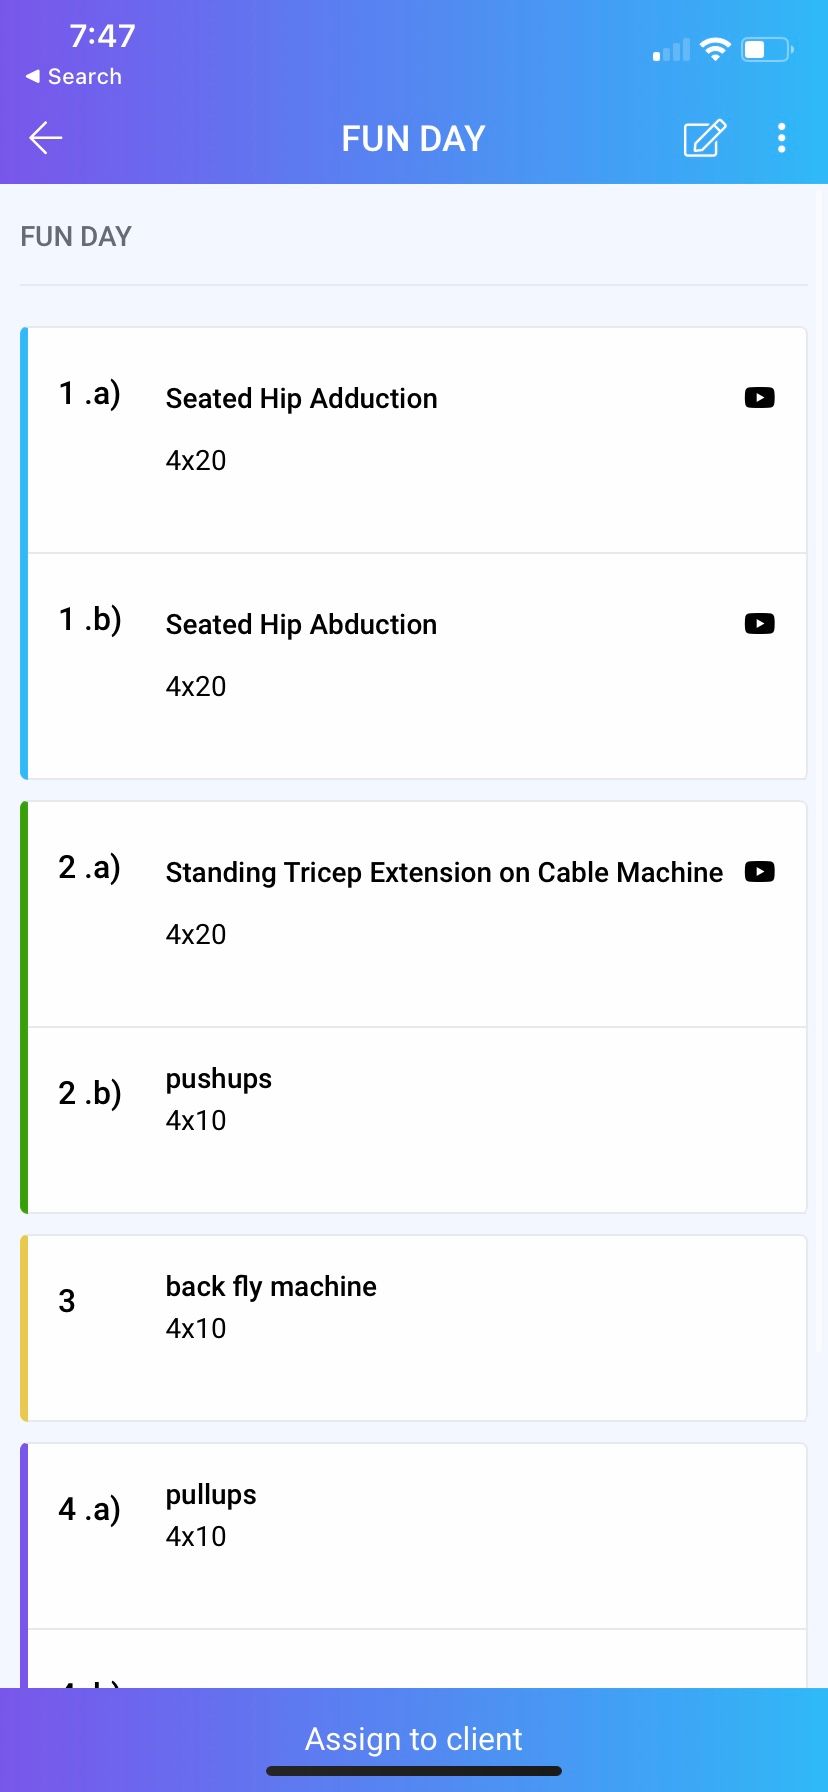Tap the 2 .b) superset label
828x1792 pixels.
pos(90,1093)
